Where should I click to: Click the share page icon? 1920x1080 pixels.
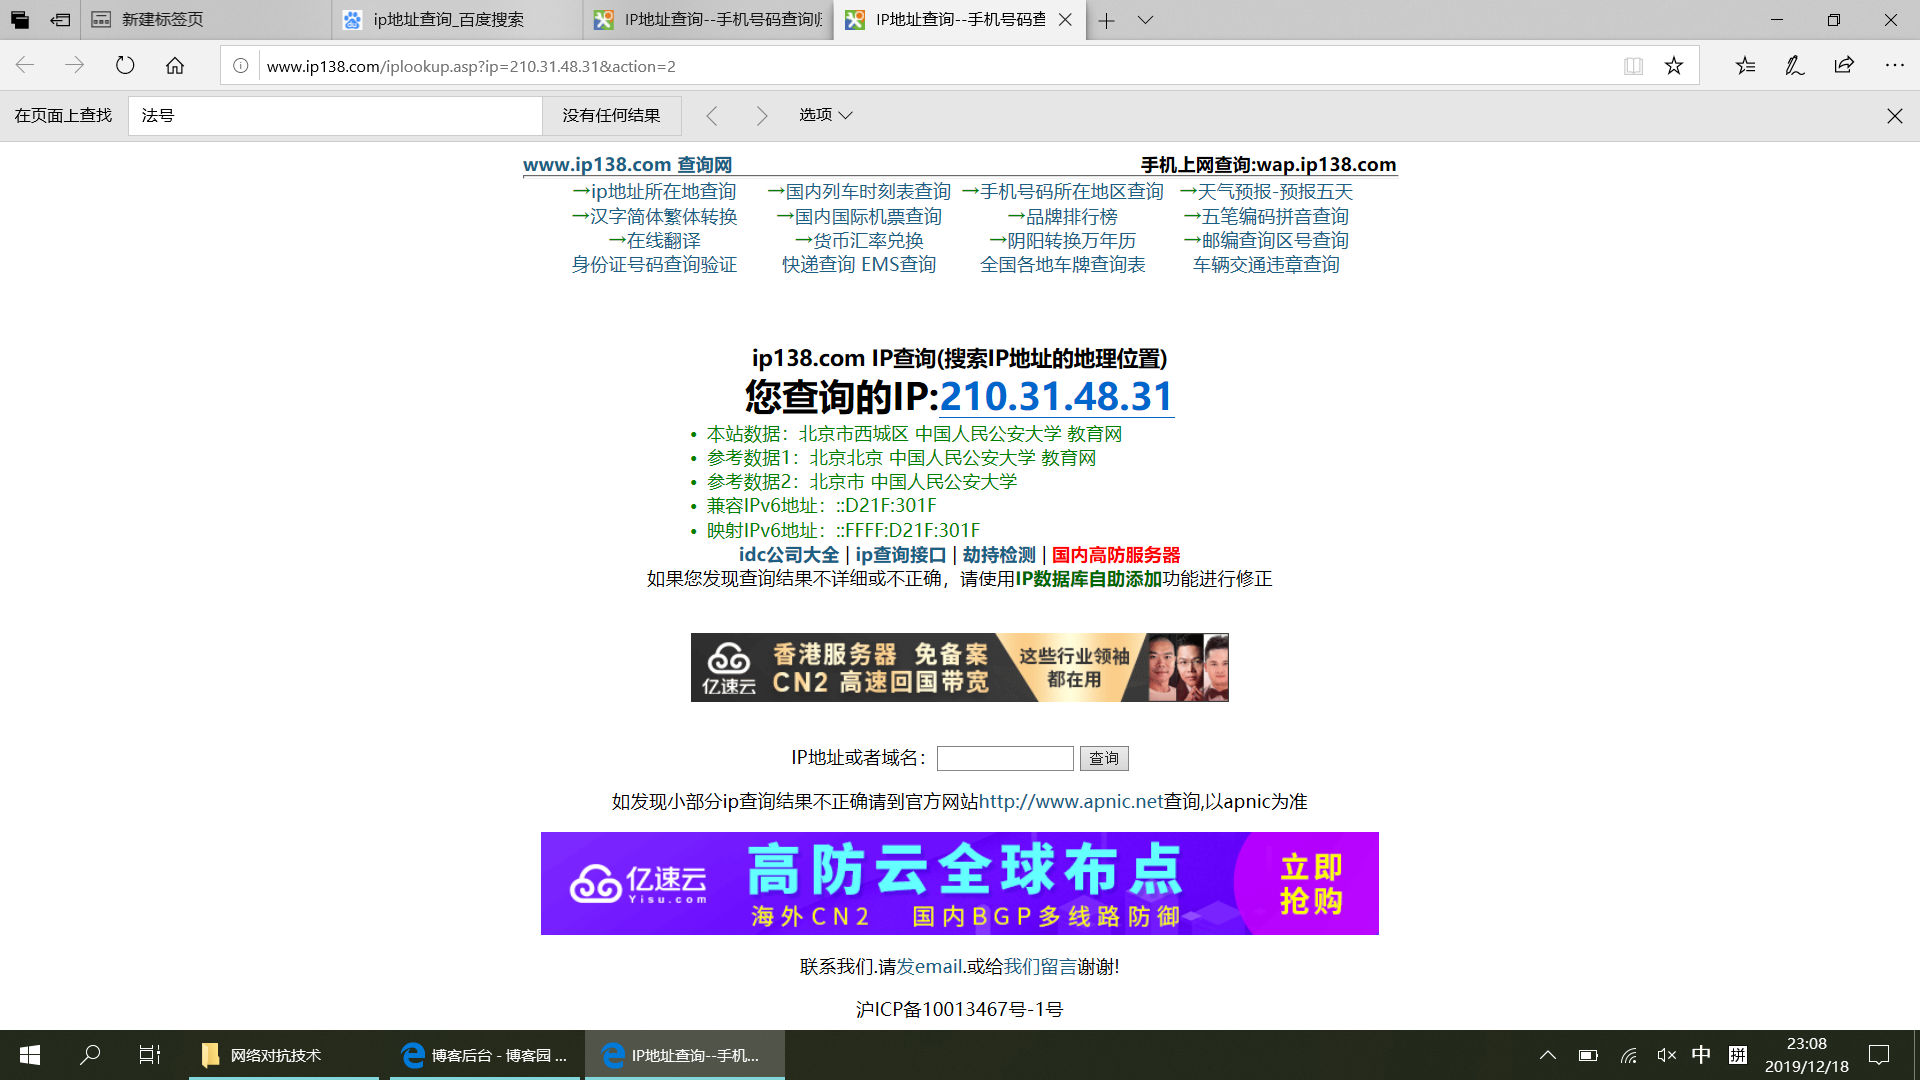1844,66
